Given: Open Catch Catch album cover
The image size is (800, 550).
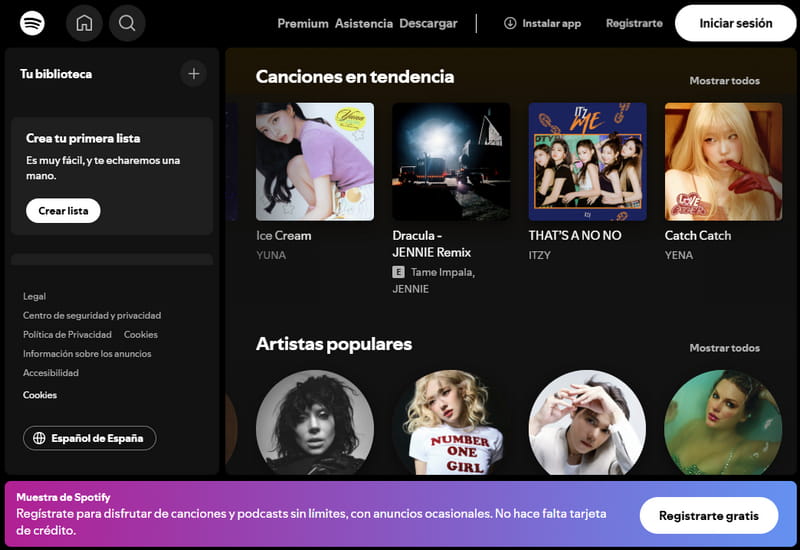Looking at the screenshot, I should 723,162.
